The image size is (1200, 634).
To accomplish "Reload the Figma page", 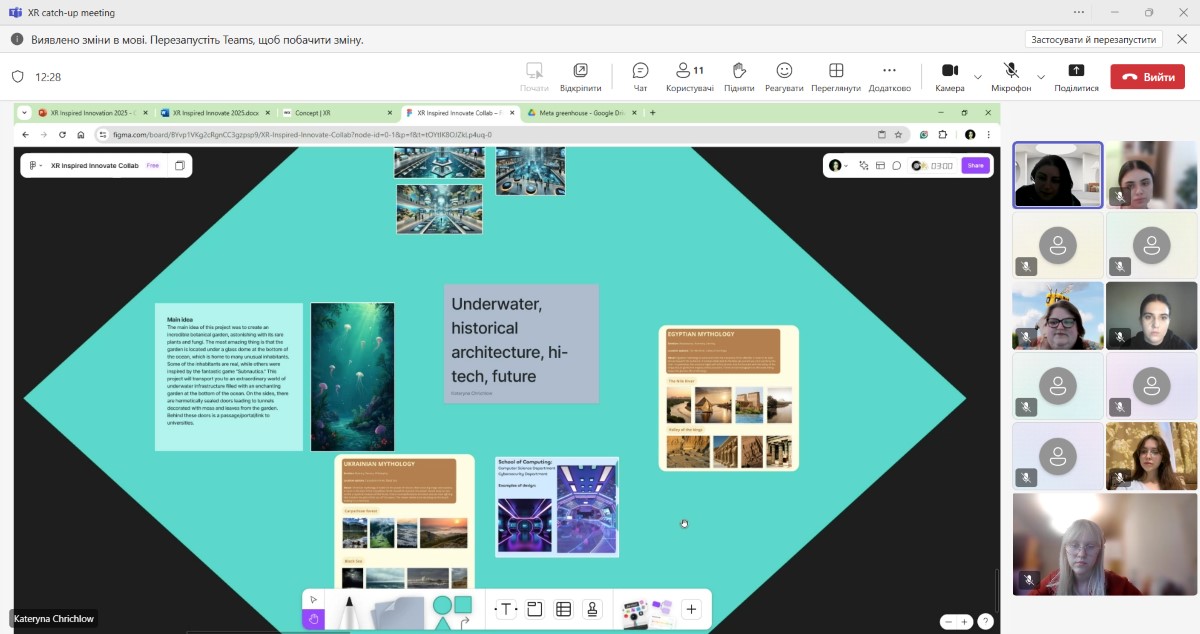I will 62,134.
